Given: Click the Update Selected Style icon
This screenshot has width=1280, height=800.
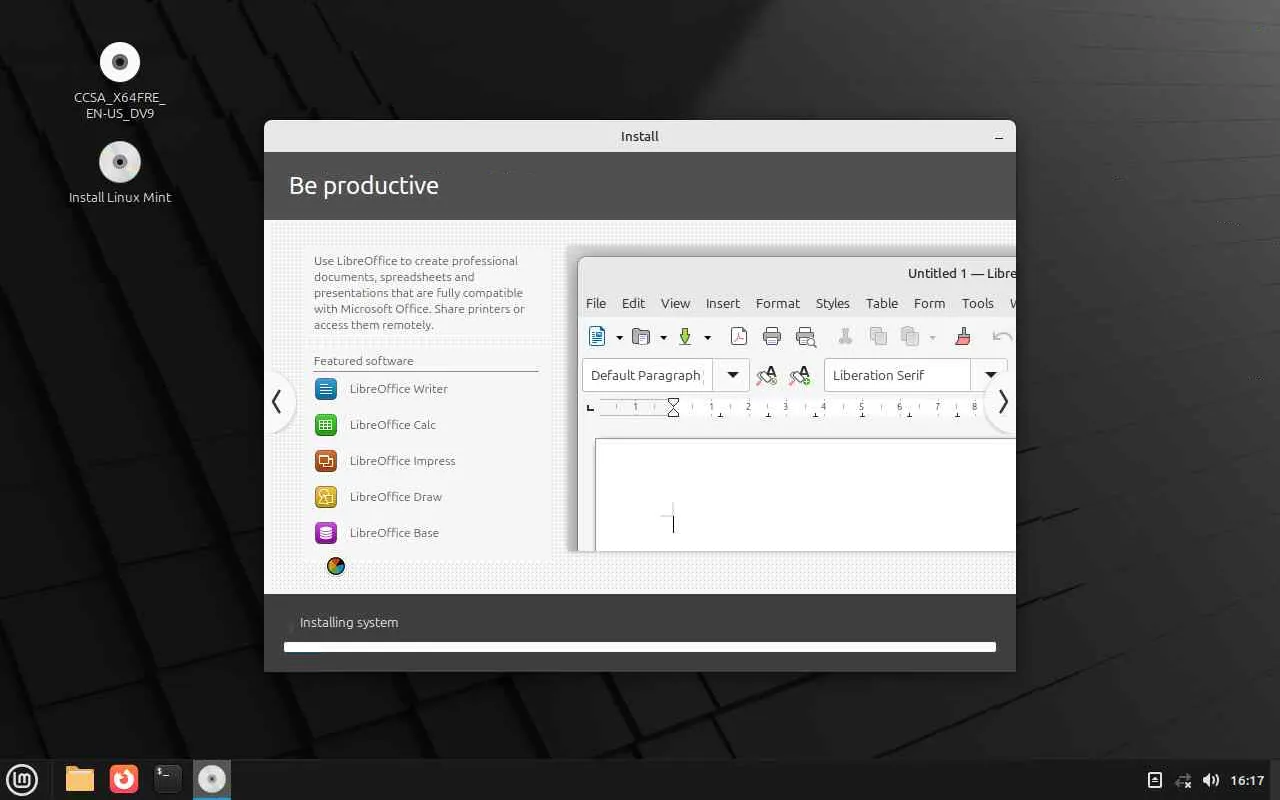Looking at the screenshot, I should click(x=767, y=376).
